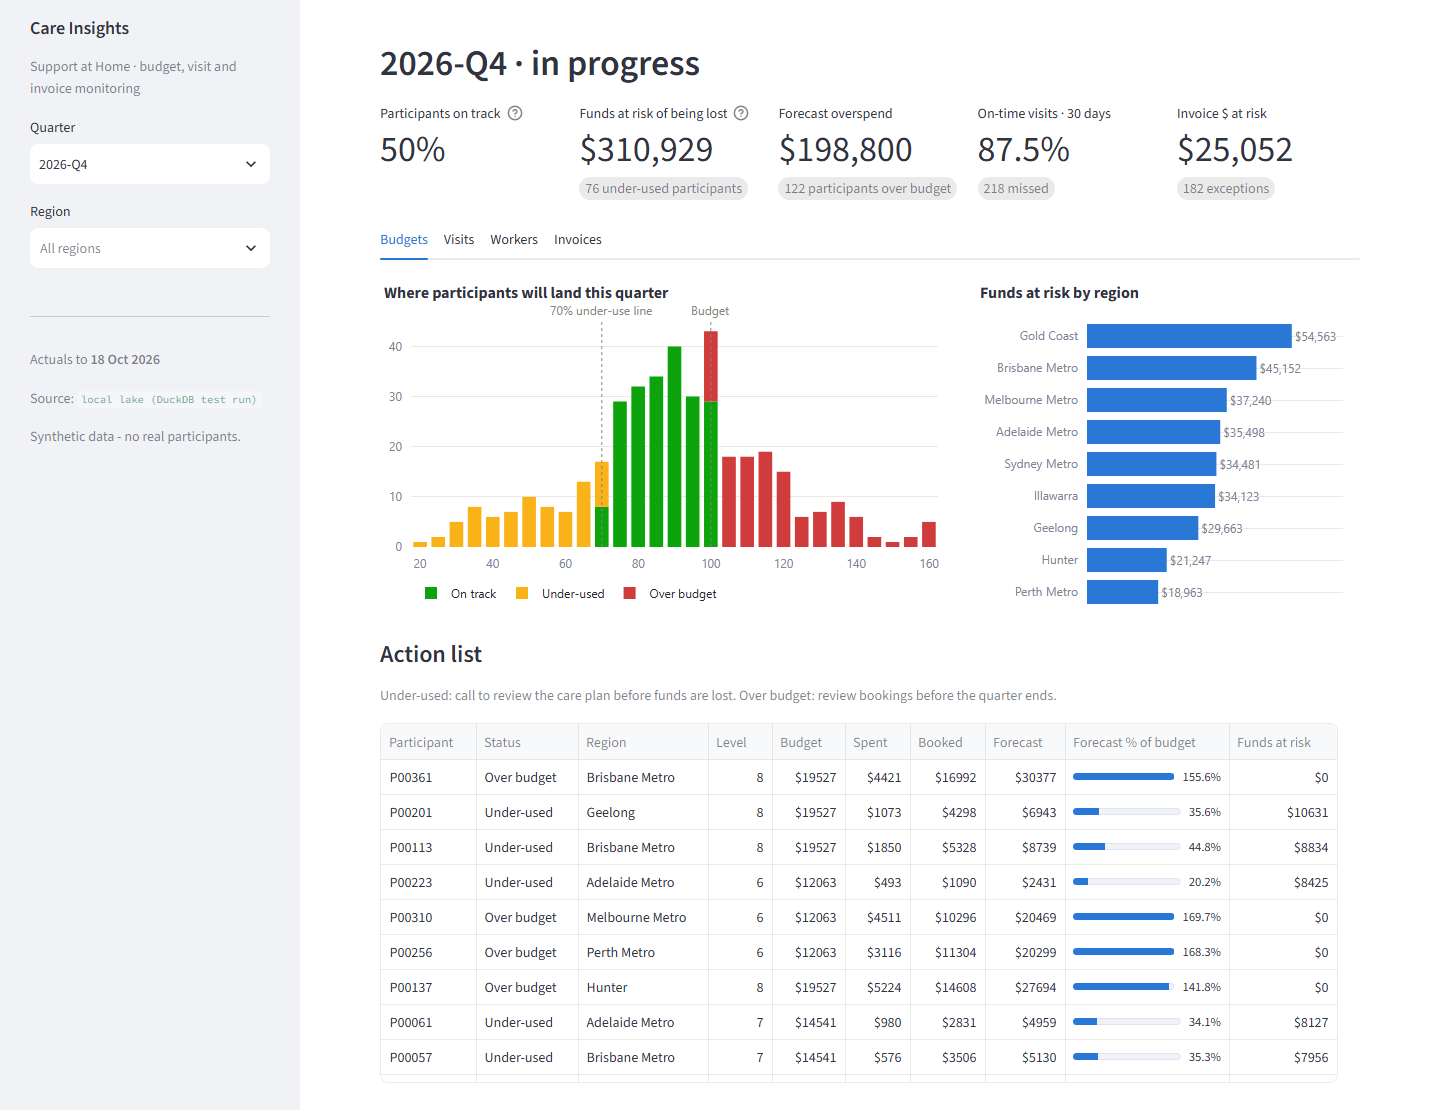
Task: Expand the All regions dropdown
Action: (150, 248)
